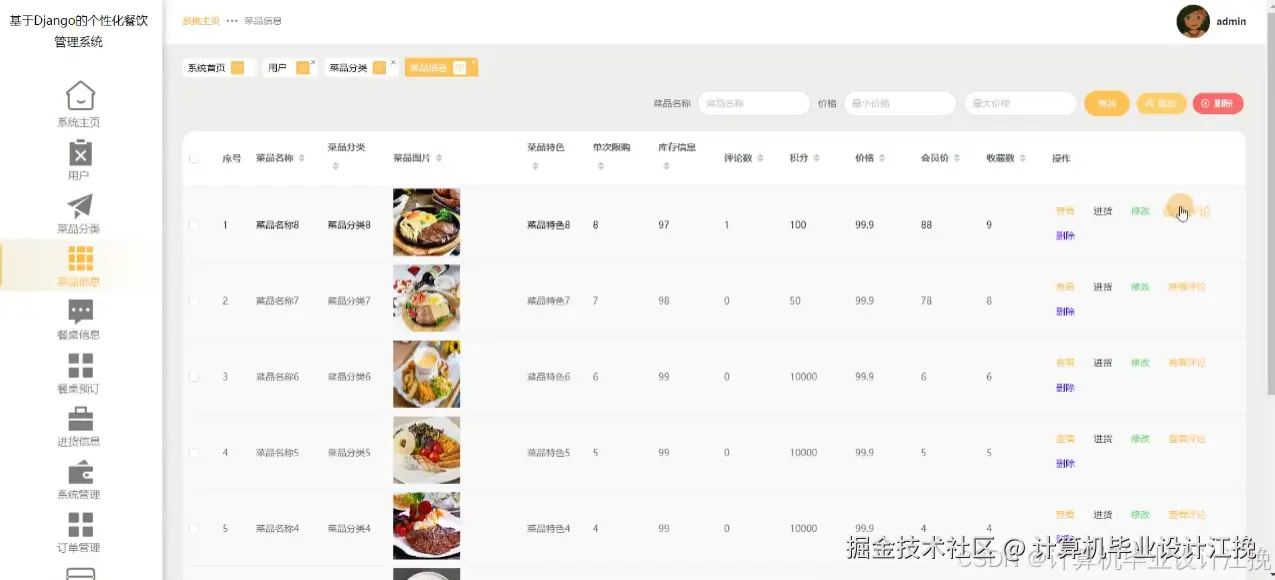Open 系统管理 wallet icon in sidebar
This screenshot has height=580, width=1275.
tap(80, 472)
